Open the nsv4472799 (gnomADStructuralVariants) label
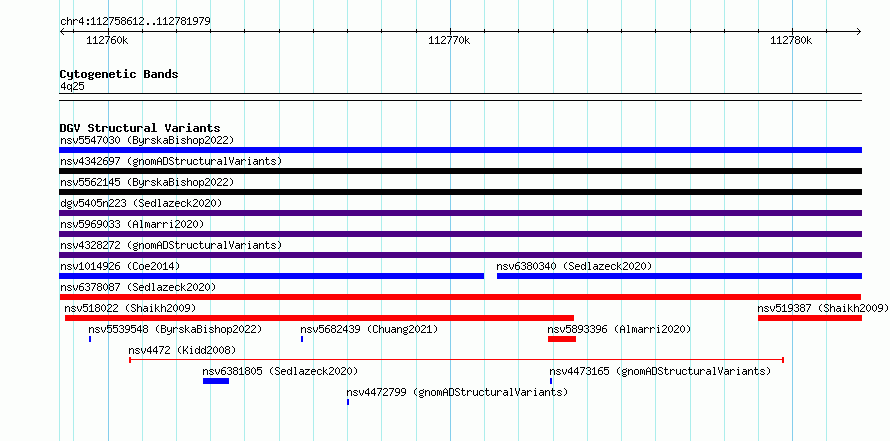 457,392
